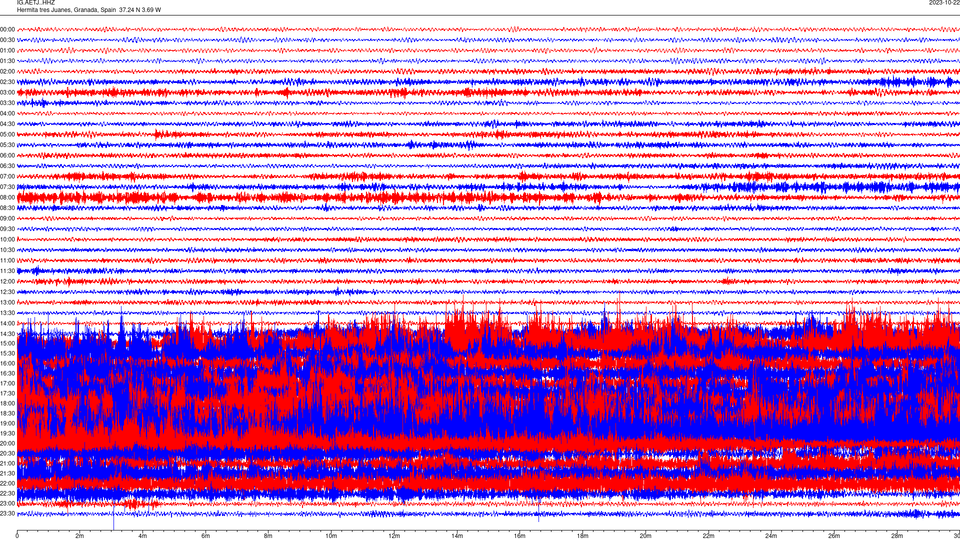Click the 04:30 row label
Screen dimensions: 960x540
pos(8,124)
